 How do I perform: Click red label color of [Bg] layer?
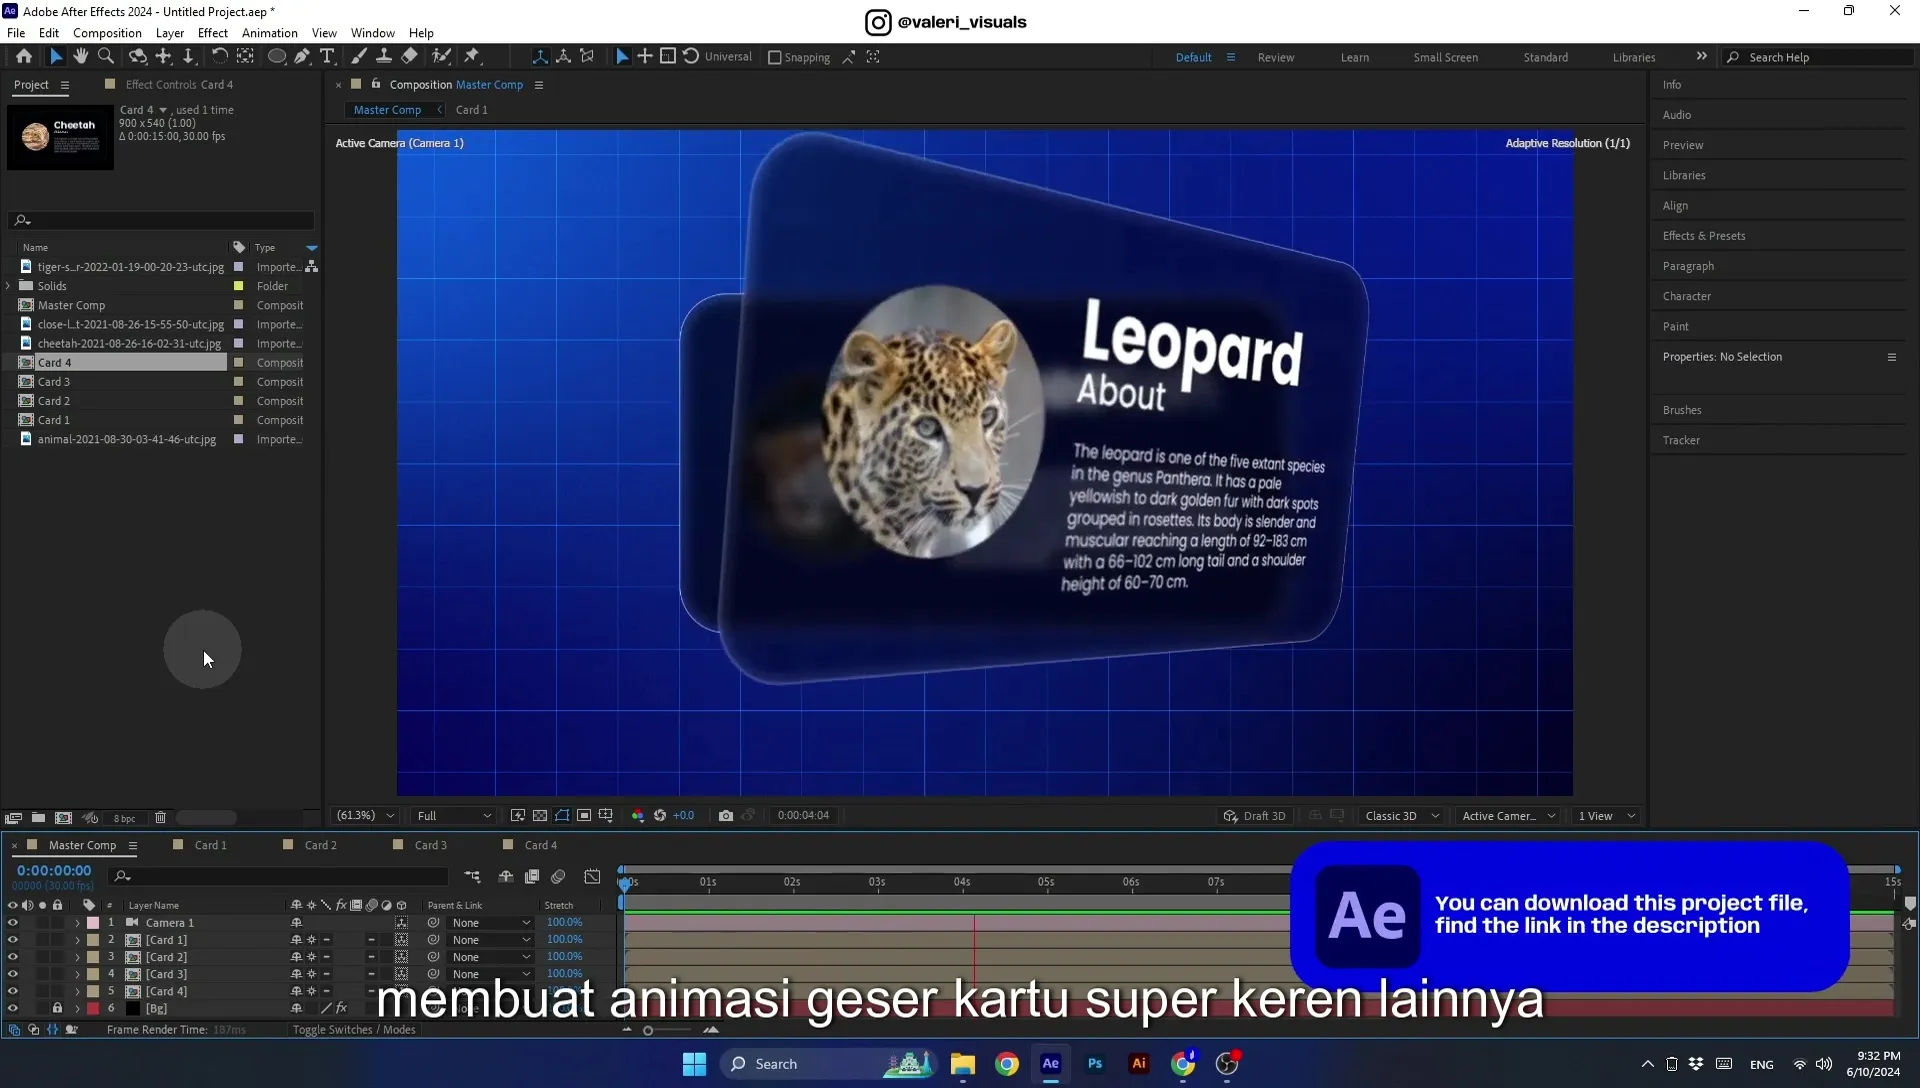93,1008
